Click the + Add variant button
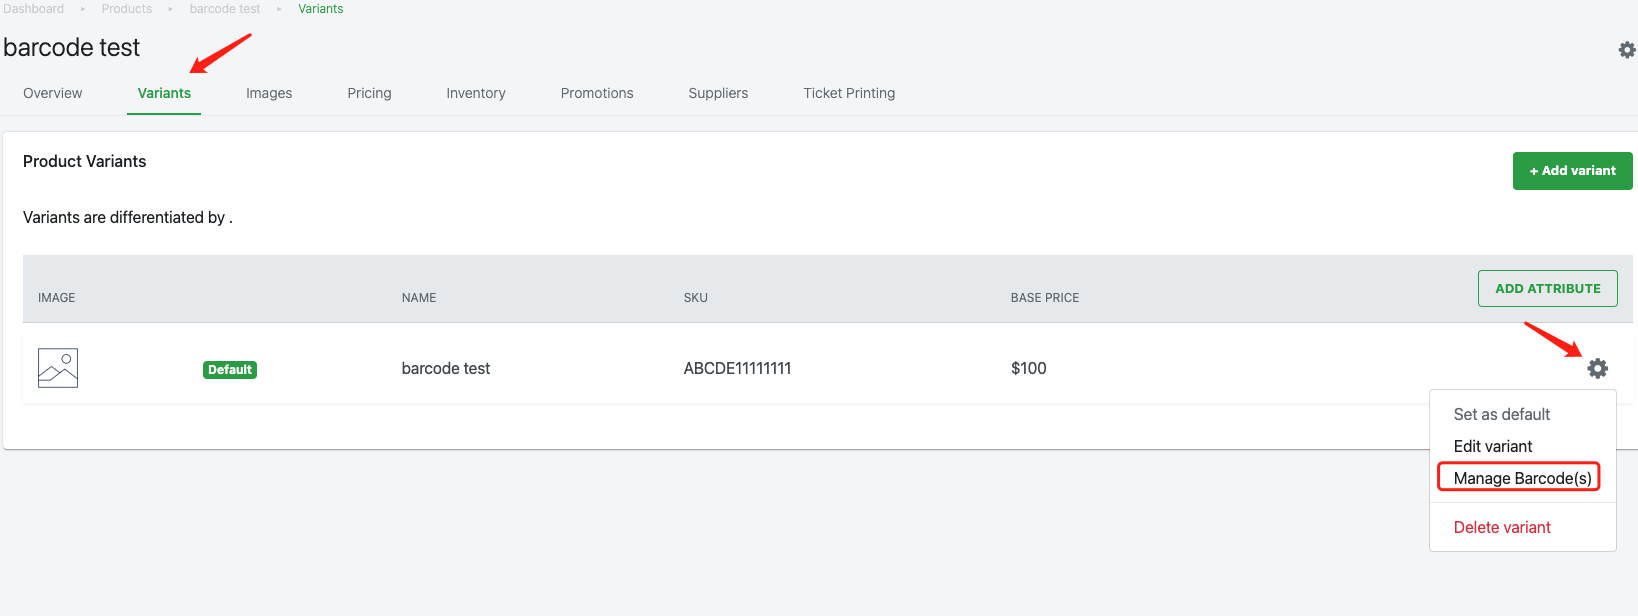The width and height of the screenshot is (1638, 616). pyautogui.click(x=1572, y=171)
